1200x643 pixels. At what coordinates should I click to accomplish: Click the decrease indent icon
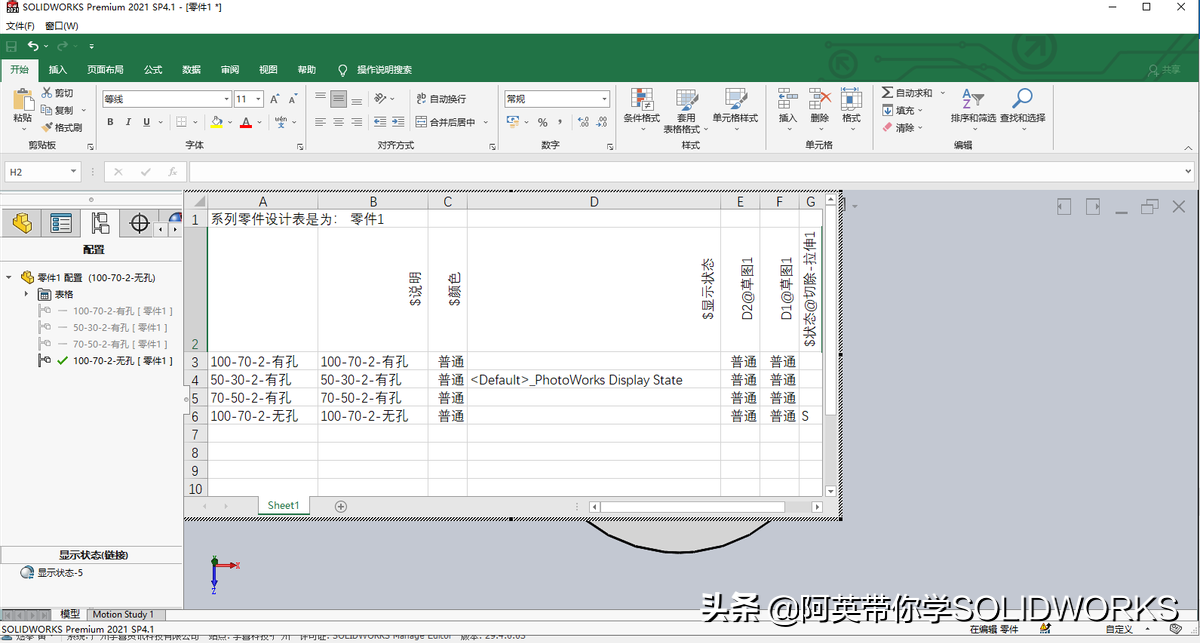click(x=380, y=122)
